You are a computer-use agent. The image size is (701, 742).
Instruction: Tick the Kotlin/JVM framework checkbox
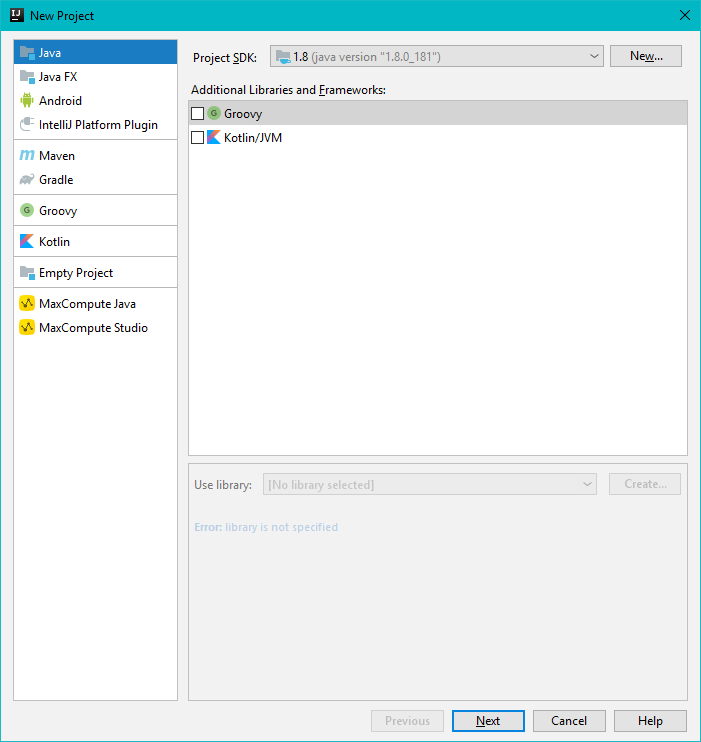pyautogui.click(x=197, y=138)
